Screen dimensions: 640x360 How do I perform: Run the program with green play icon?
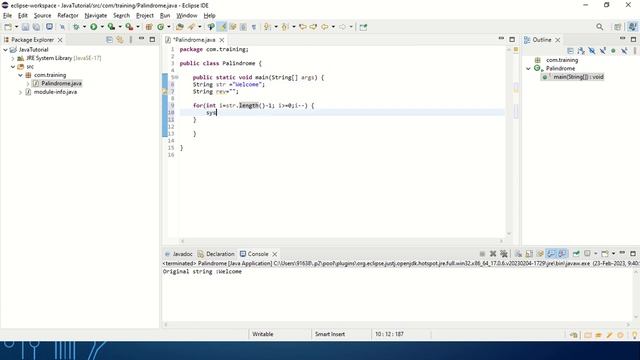[93, 27]
